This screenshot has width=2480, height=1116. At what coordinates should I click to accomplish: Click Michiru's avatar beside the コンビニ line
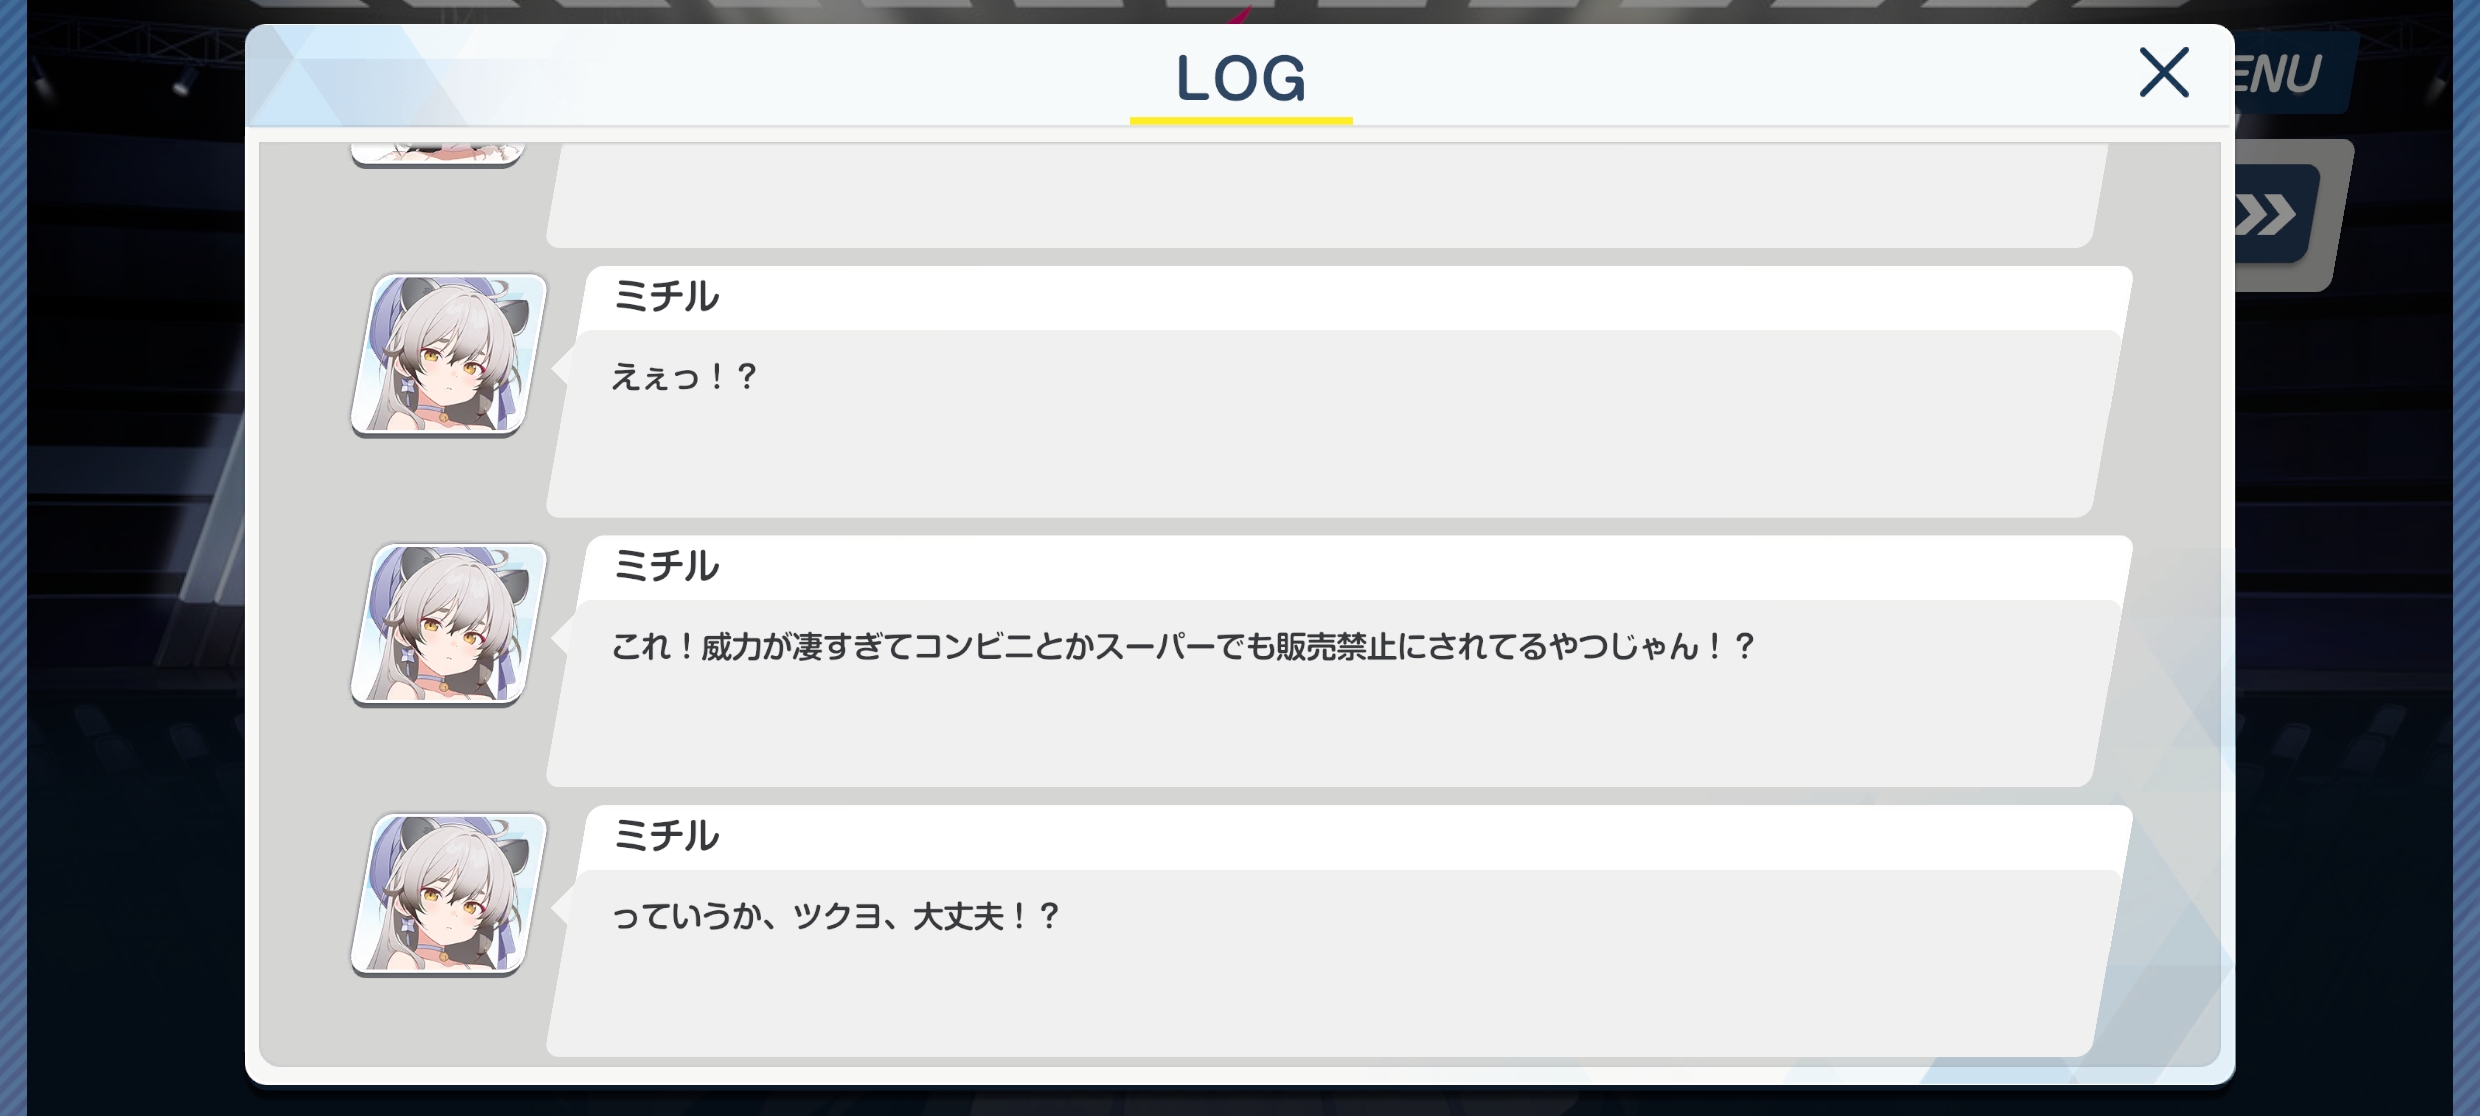(x=449, y=625)
